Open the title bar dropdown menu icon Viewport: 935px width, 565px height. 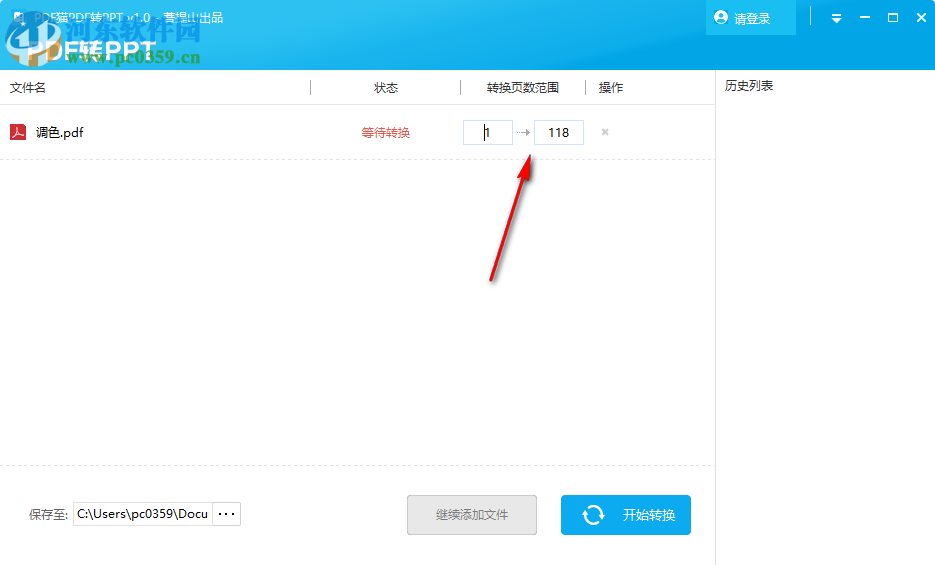pyautogui.click(x=837, y=18)
